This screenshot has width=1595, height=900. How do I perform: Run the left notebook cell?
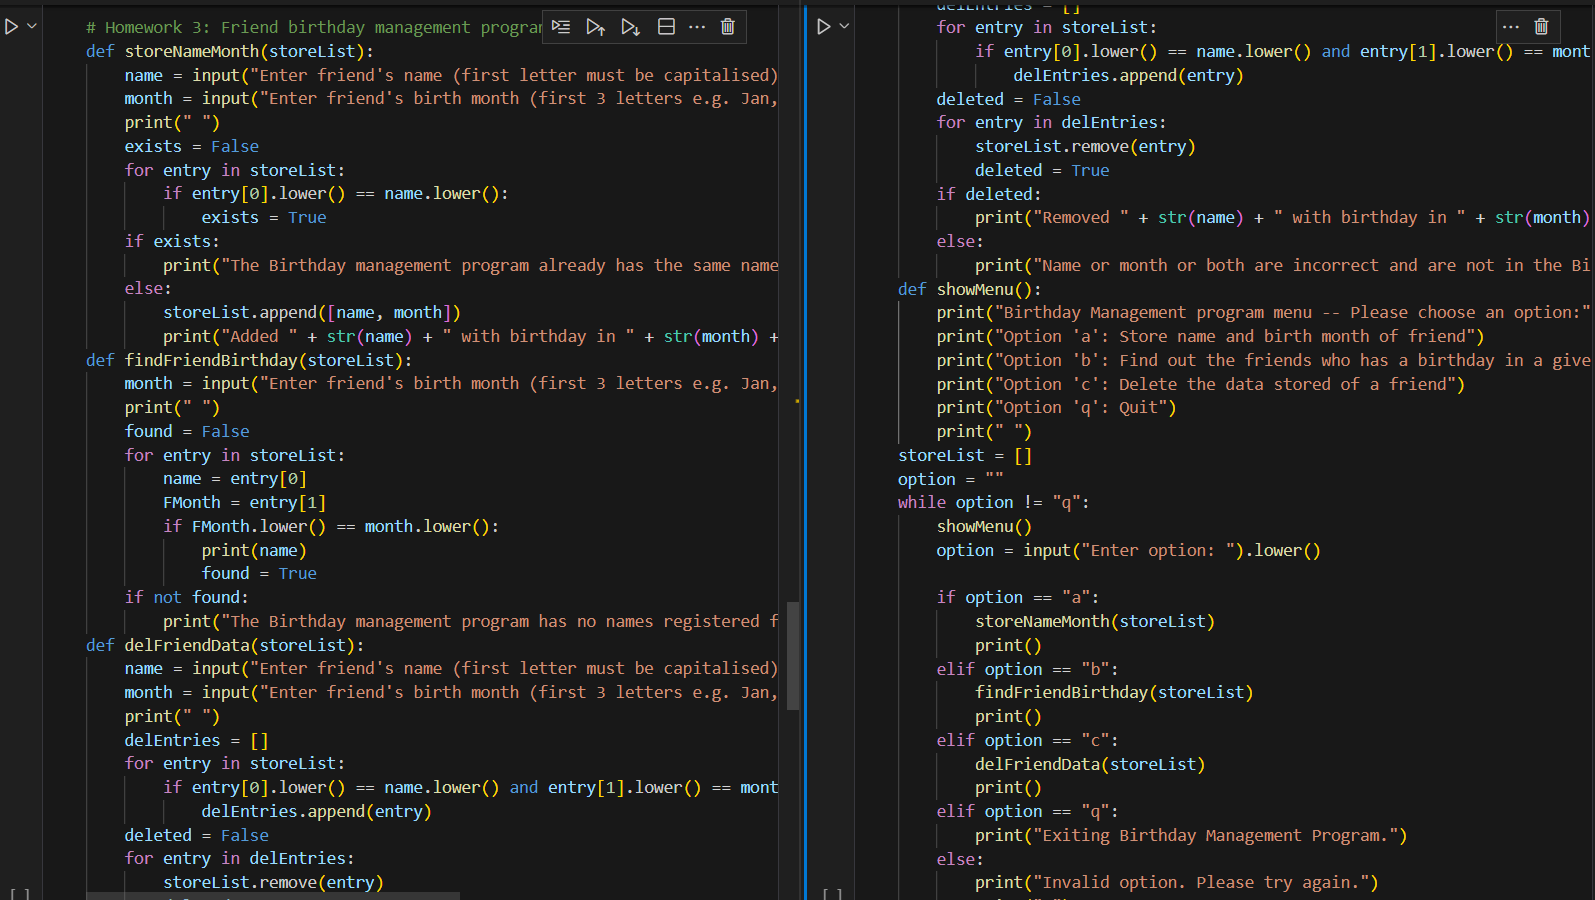pos(12,27)
